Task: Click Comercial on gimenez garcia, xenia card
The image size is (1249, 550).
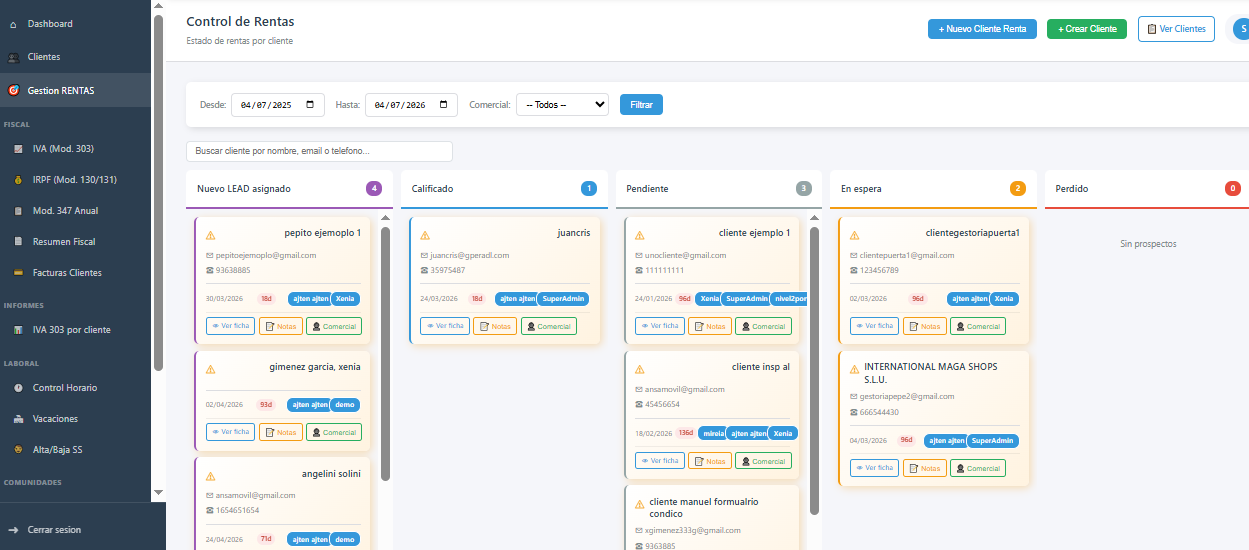Action: coord(334,432)
